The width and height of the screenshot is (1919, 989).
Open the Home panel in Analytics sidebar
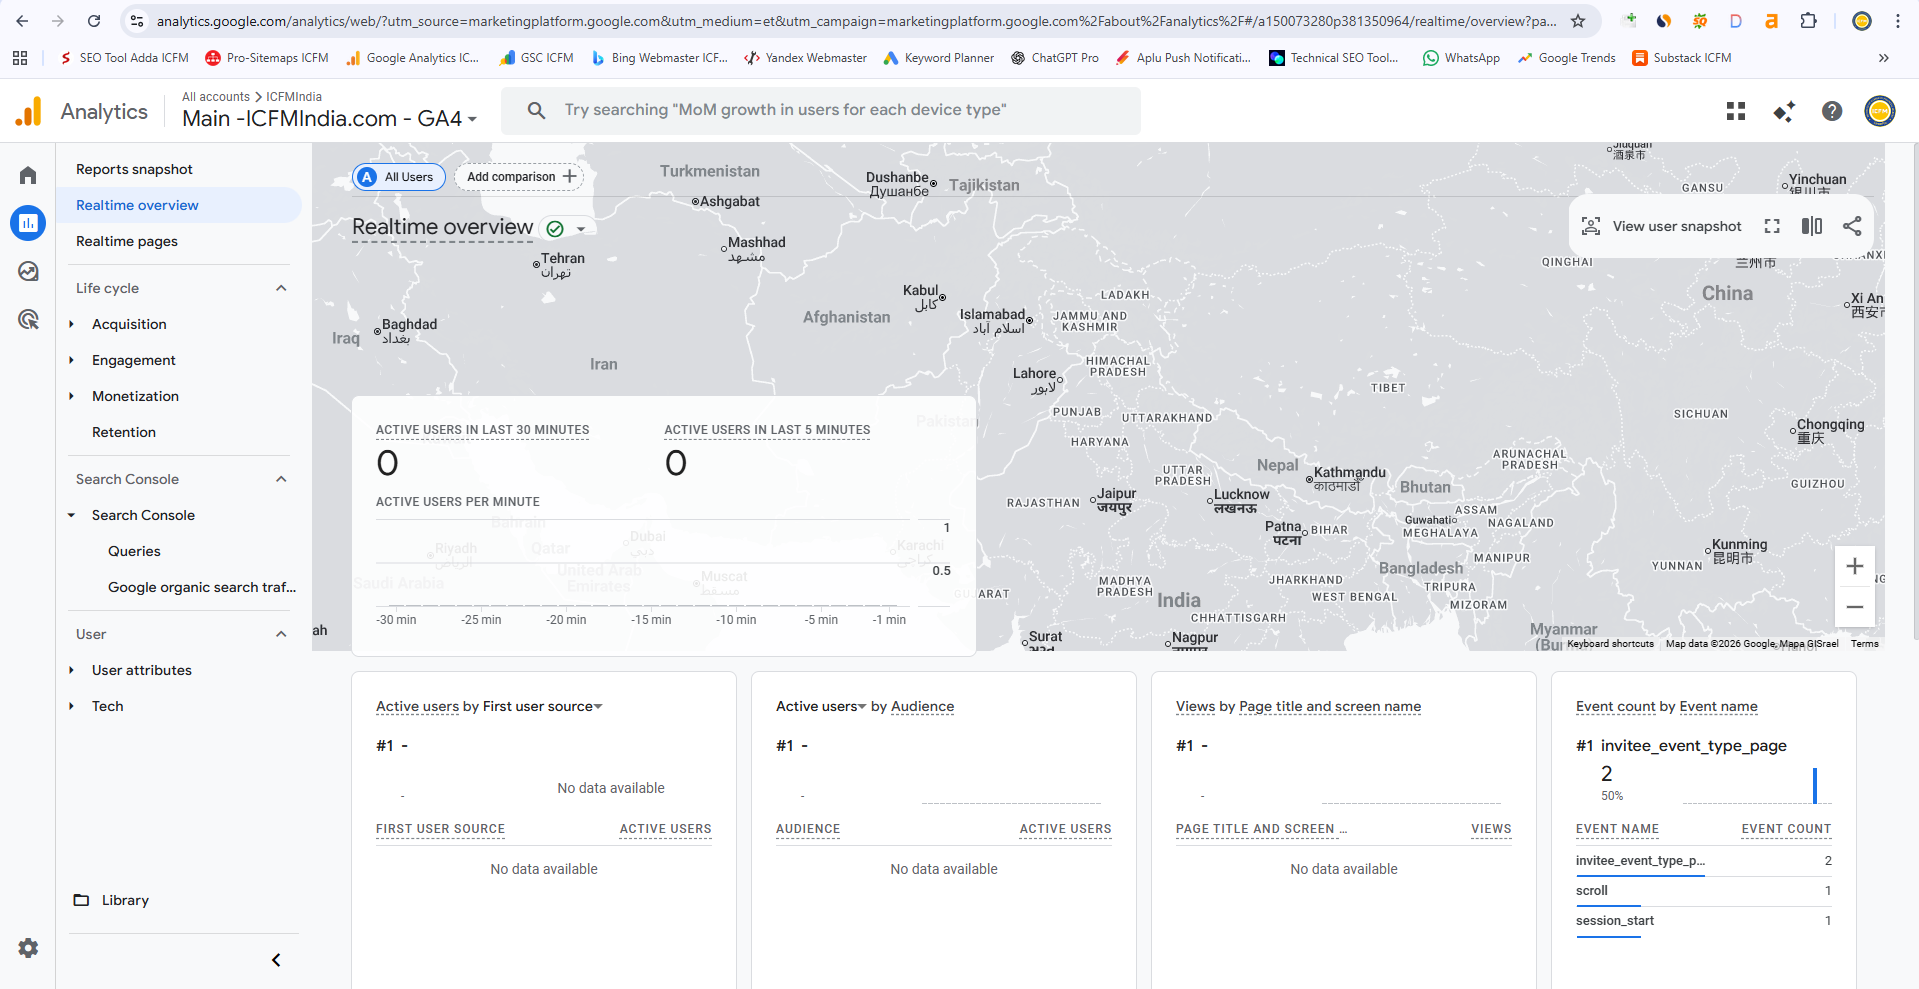[27, 174]
